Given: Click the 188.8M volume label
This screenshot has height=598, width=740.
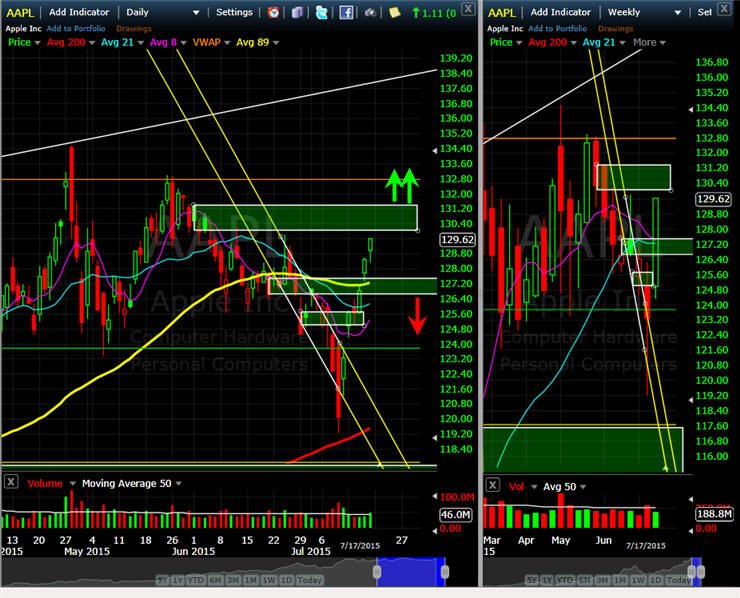Looking at the screenshot, I should [x=714, y=514].
